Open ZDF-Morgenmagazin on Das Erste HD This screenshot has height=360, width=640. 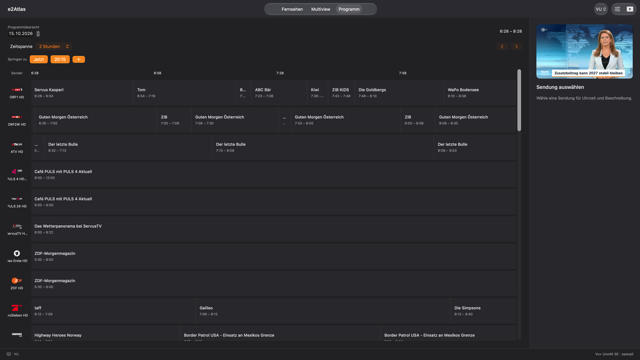coord(274,256)
